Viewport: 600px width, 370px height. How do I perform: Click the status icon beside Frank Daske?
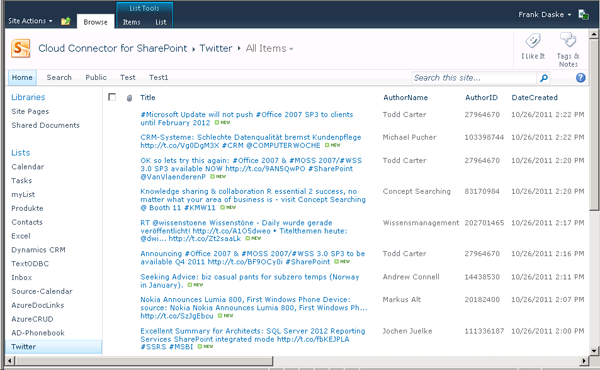coord(584,15)
